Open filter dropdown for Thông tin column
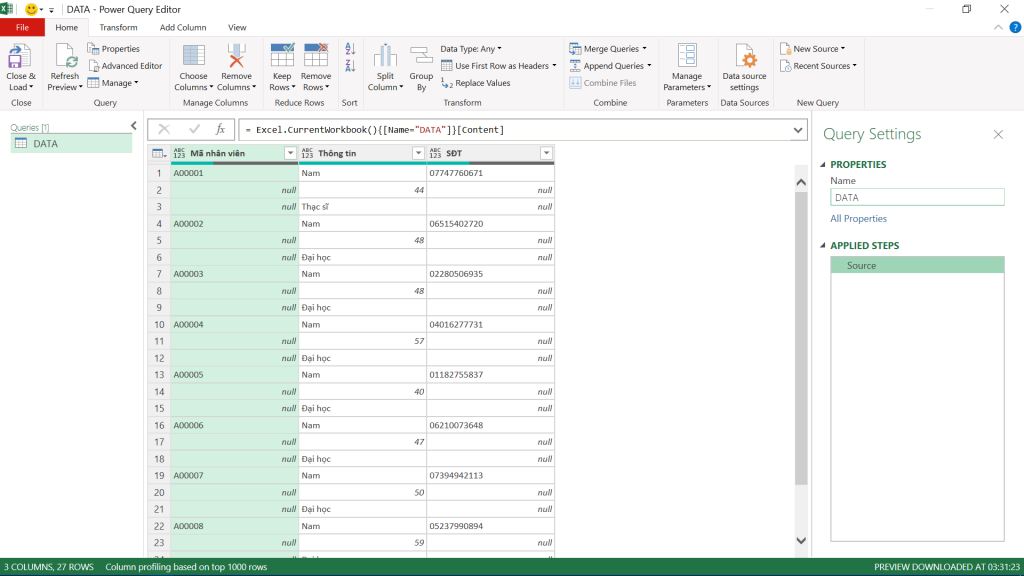This screenshot has width=1024, height=576. coord(419,153)
